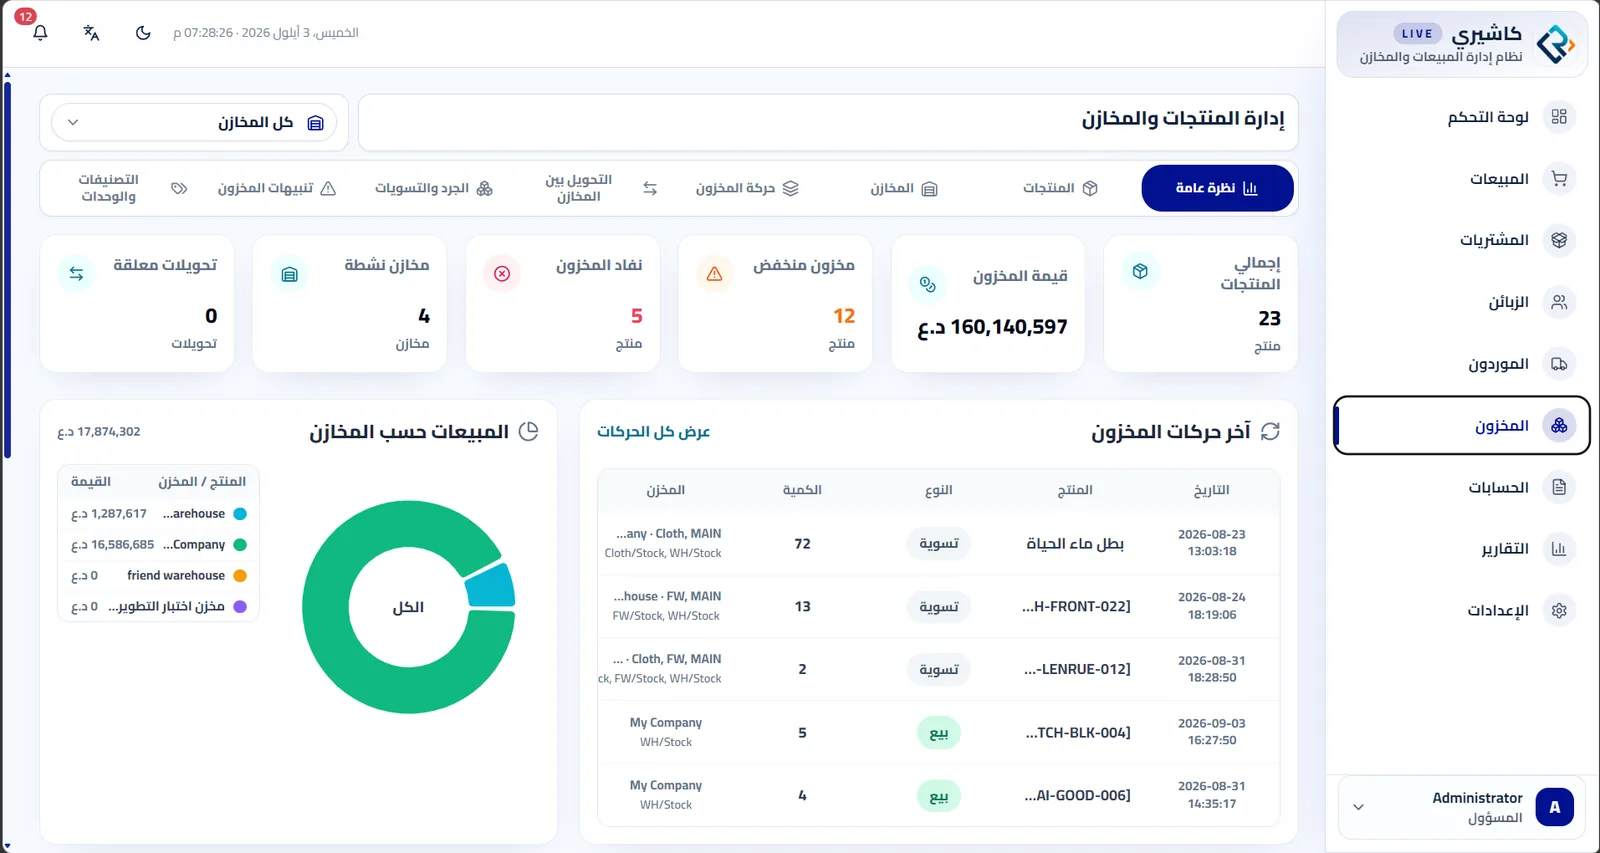Click the إجمالي المنتجات box icon
Viewport: 1600px width, 853px height.
point(1140,272)
